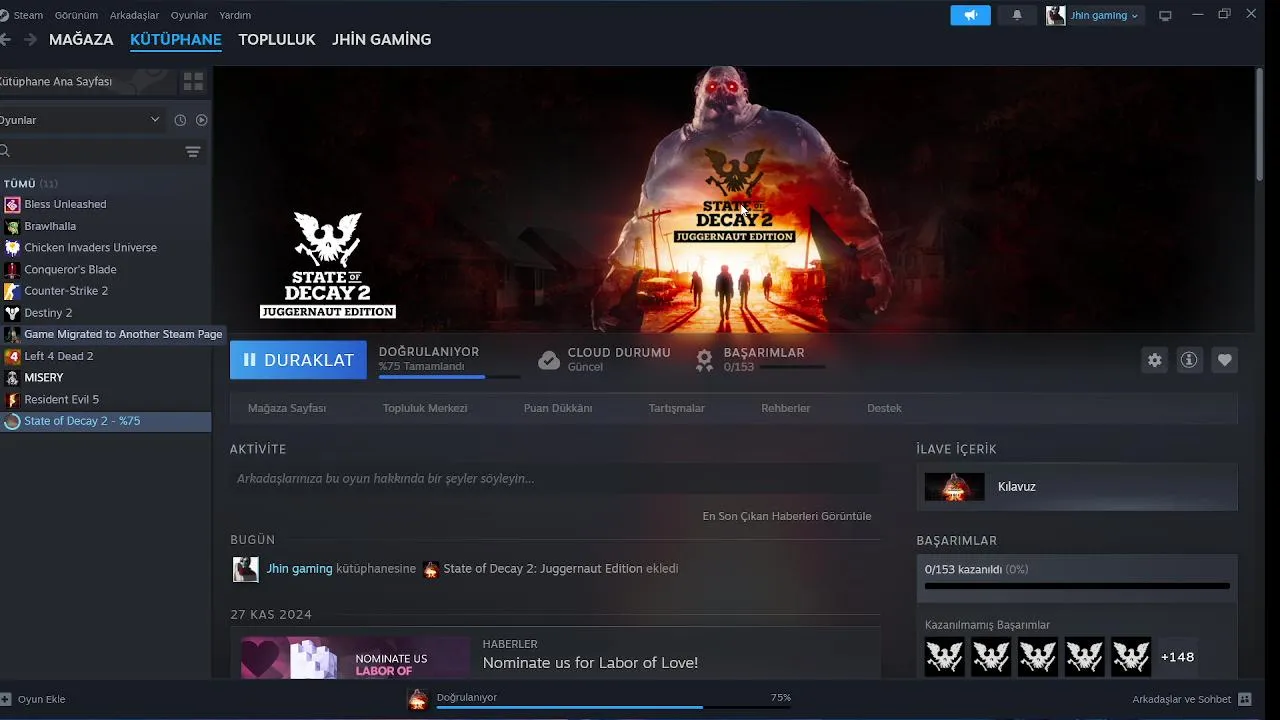Click the announcements megaphone icon
This screenshot has width=1280, height=720.
point(970,15)
